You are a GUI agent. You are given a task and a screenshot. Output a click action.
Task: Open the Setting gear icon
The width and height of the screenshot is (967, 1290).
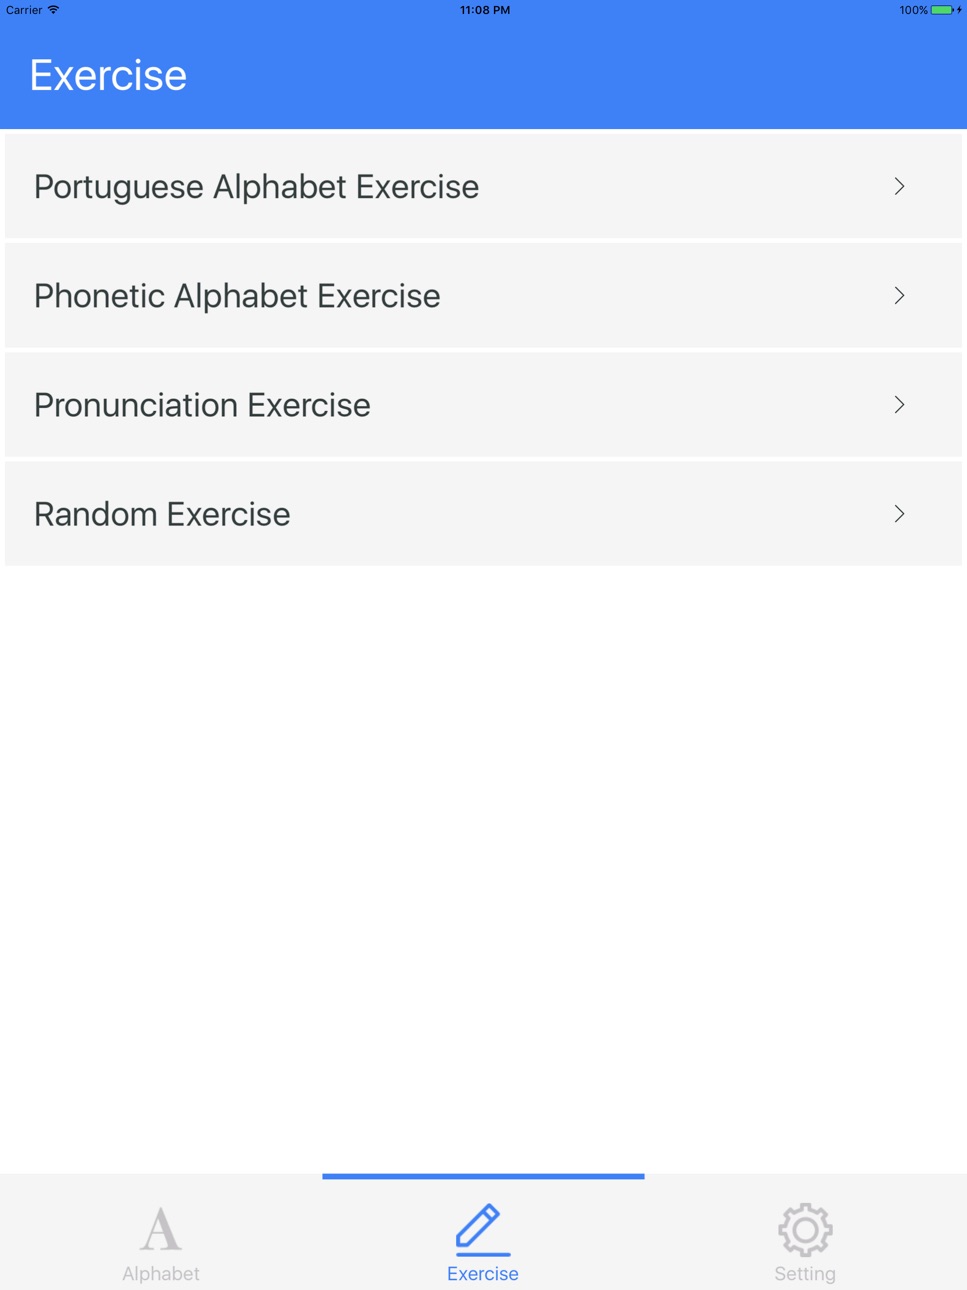805,1229
